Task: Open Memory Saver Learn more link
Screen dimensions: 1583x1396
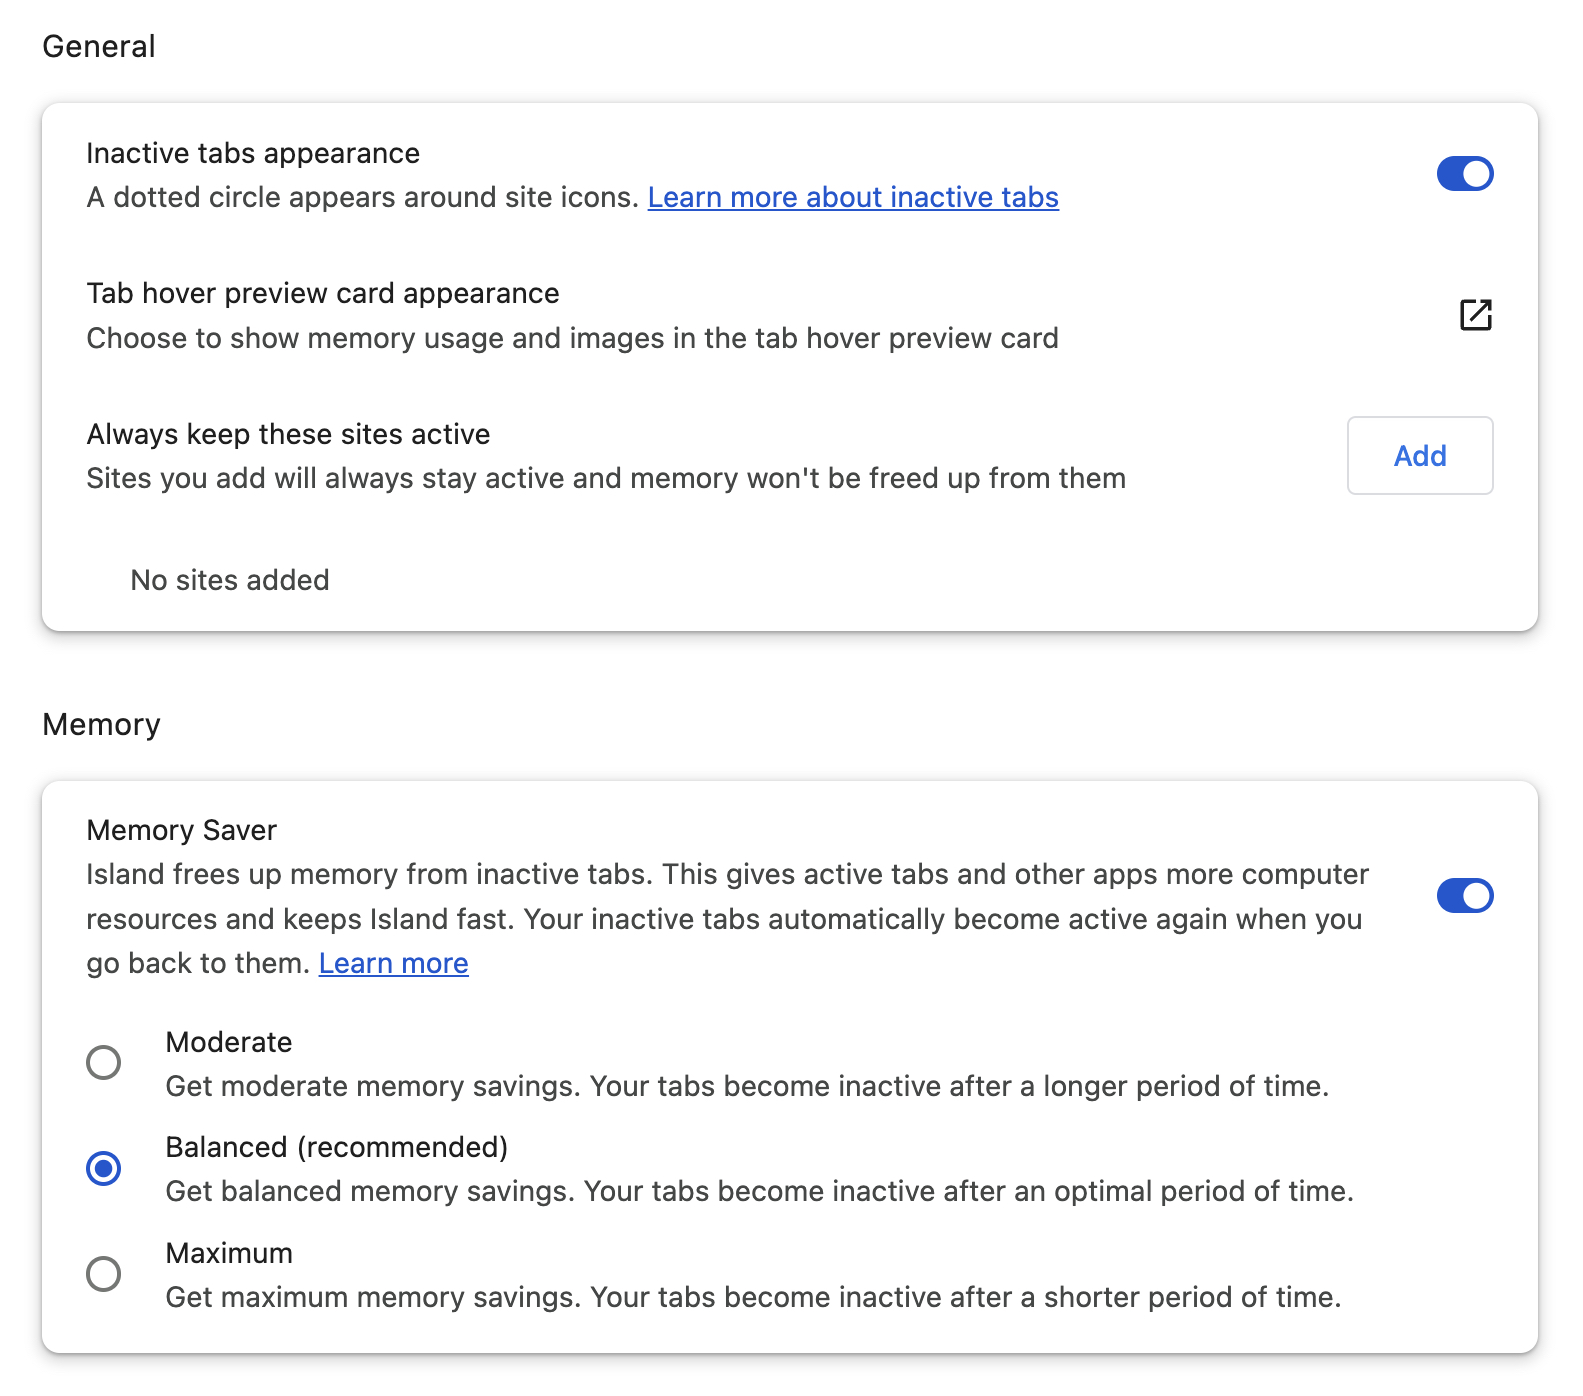Action: (x=394, y=964)
